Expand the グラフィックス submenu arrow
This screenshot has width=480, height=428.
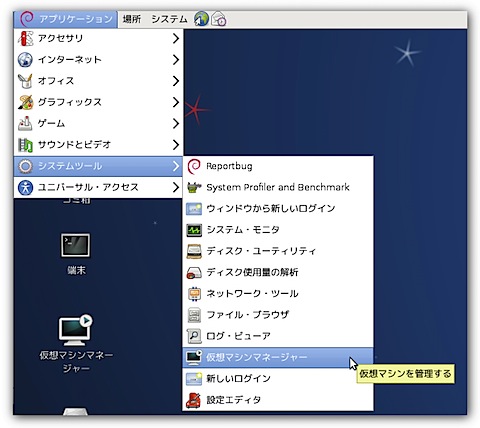click(176, 102)
